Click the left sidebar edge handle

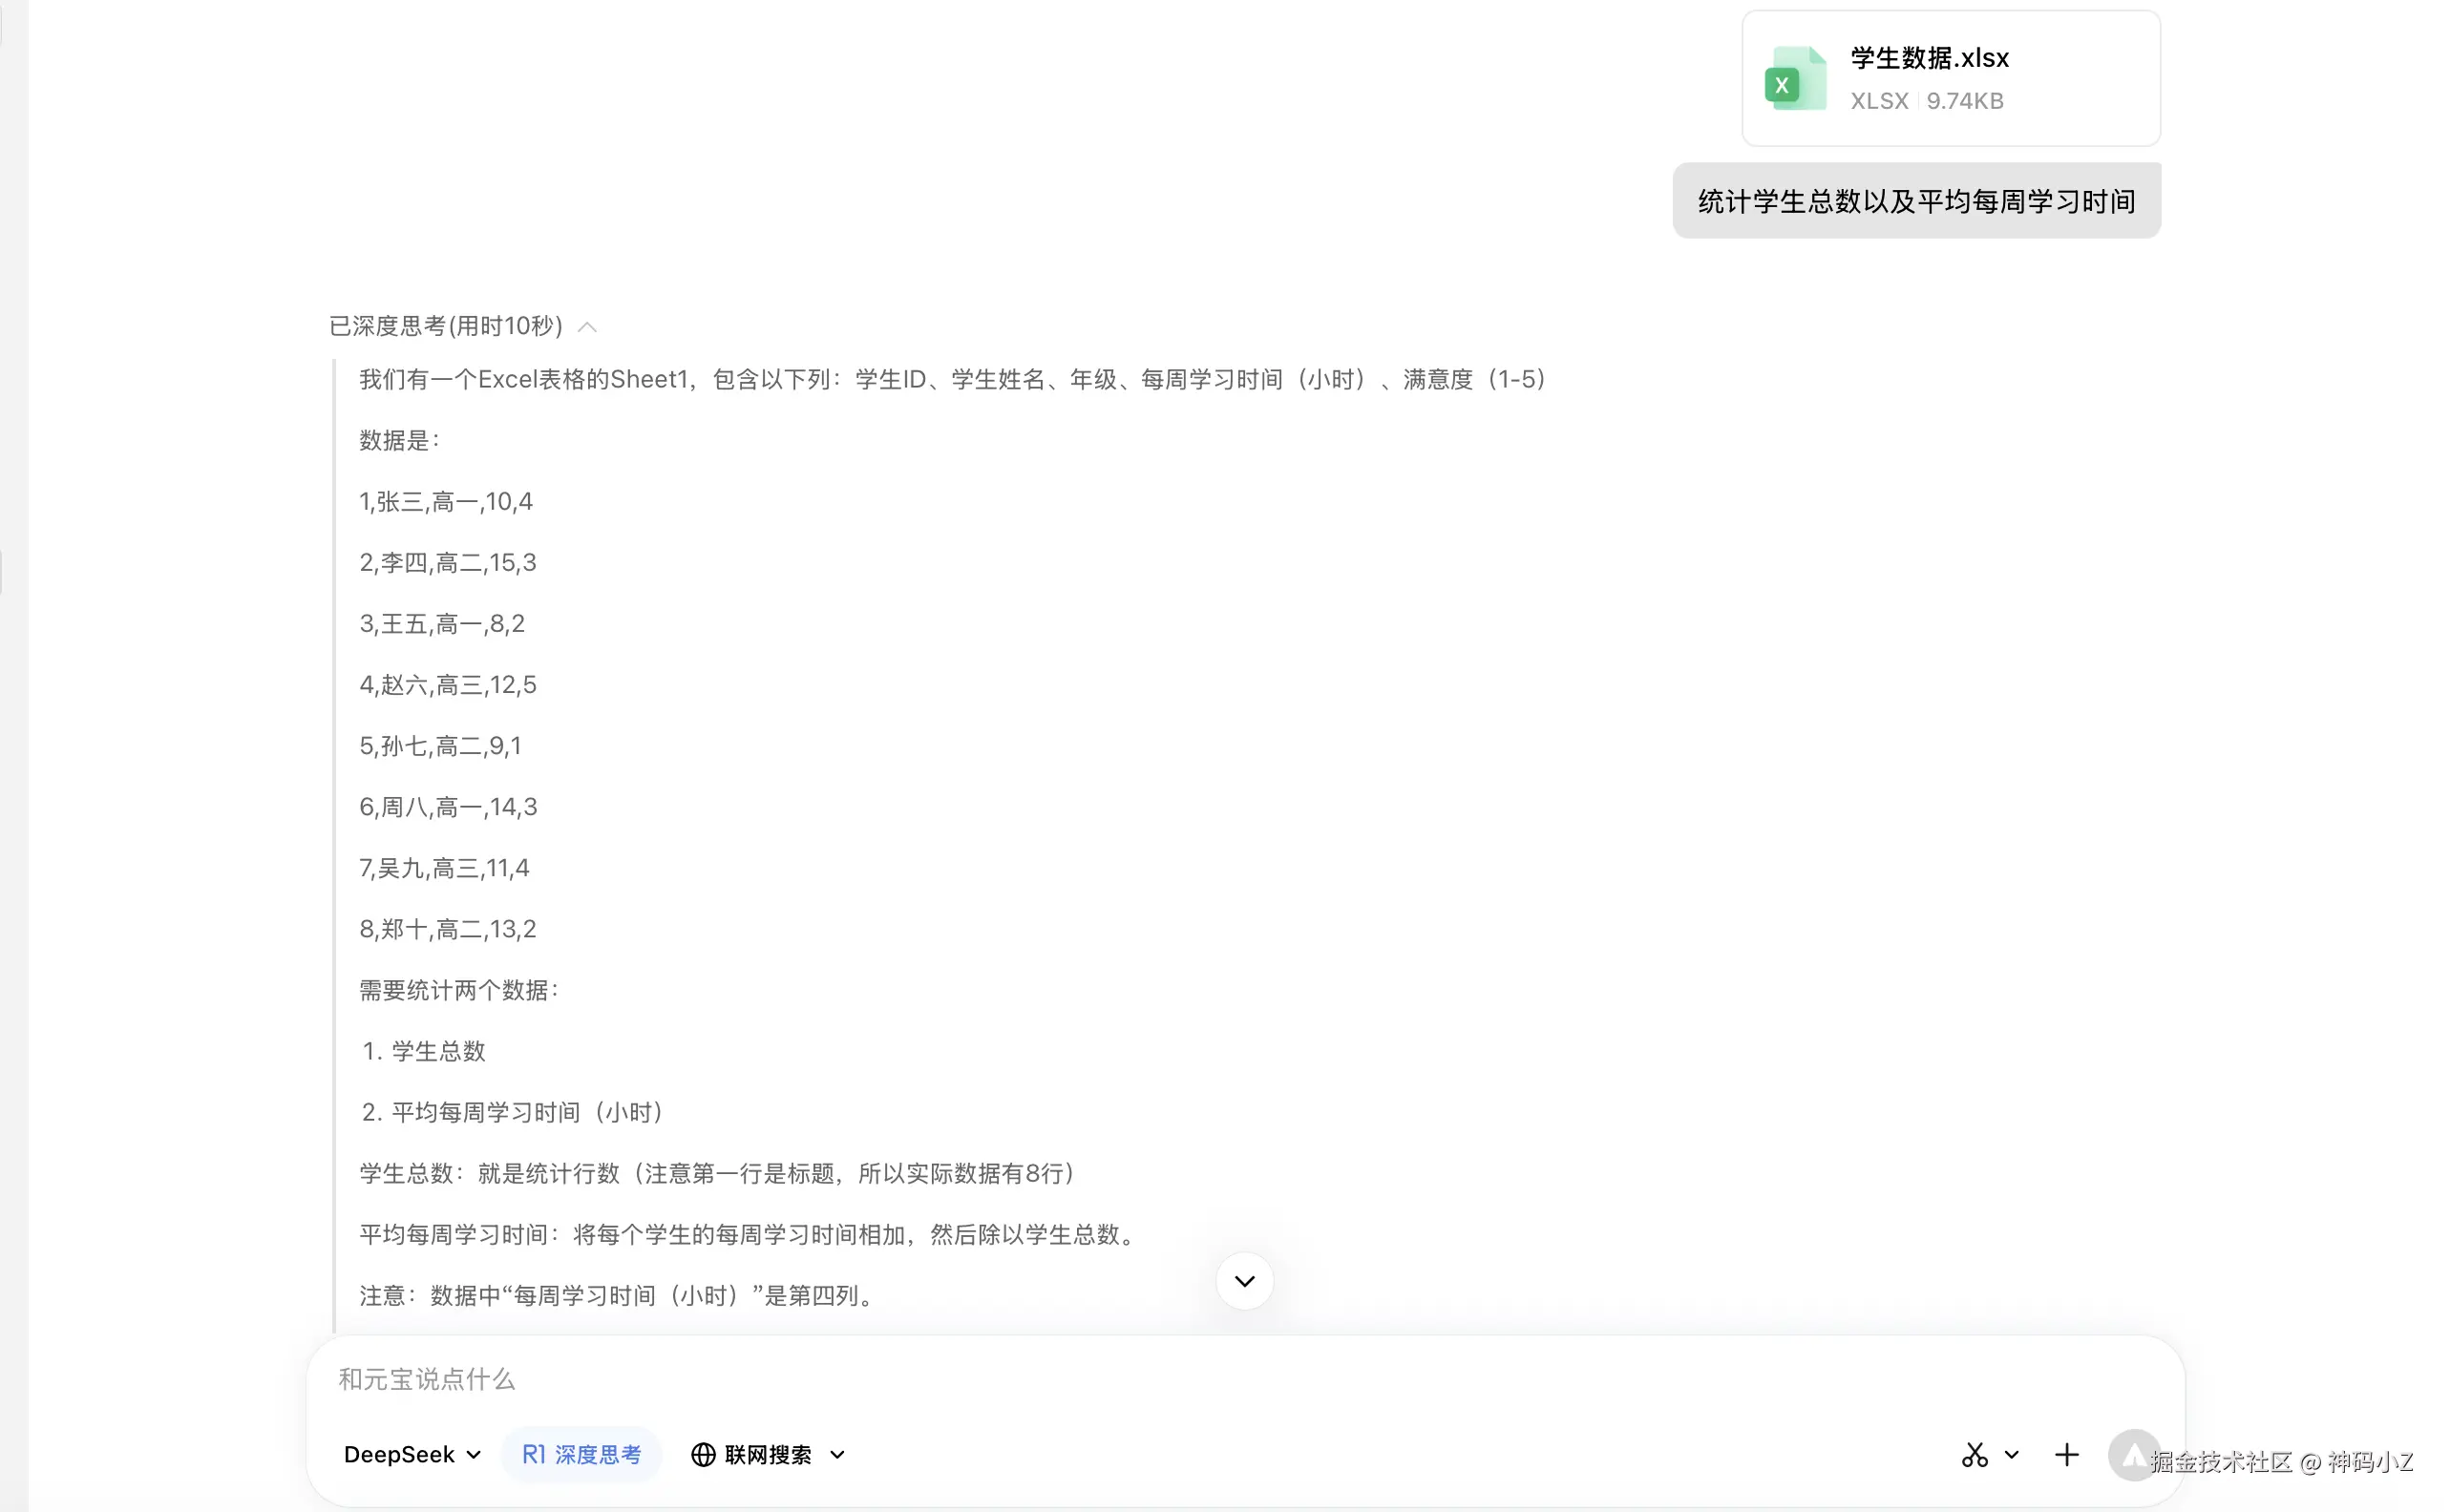click(x=3, y=572)
